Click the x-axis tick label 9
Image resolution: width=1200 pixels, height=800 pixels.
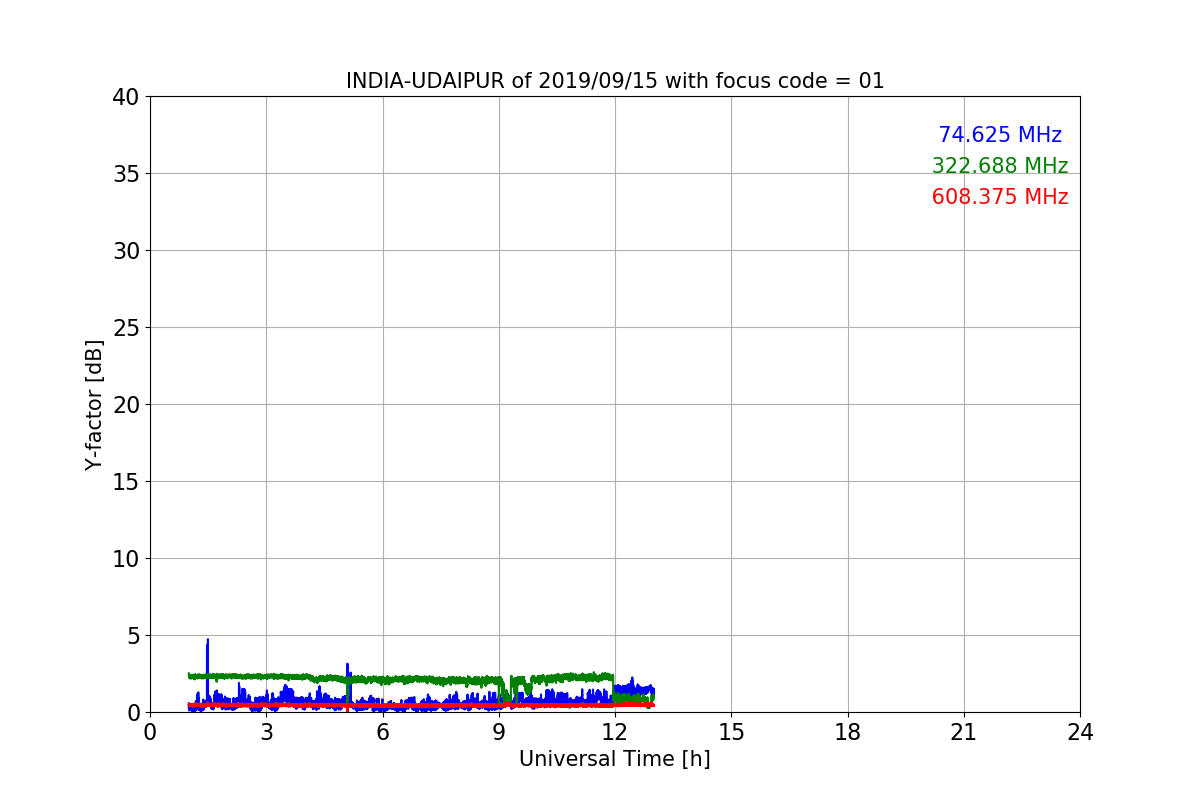[499, 732]
